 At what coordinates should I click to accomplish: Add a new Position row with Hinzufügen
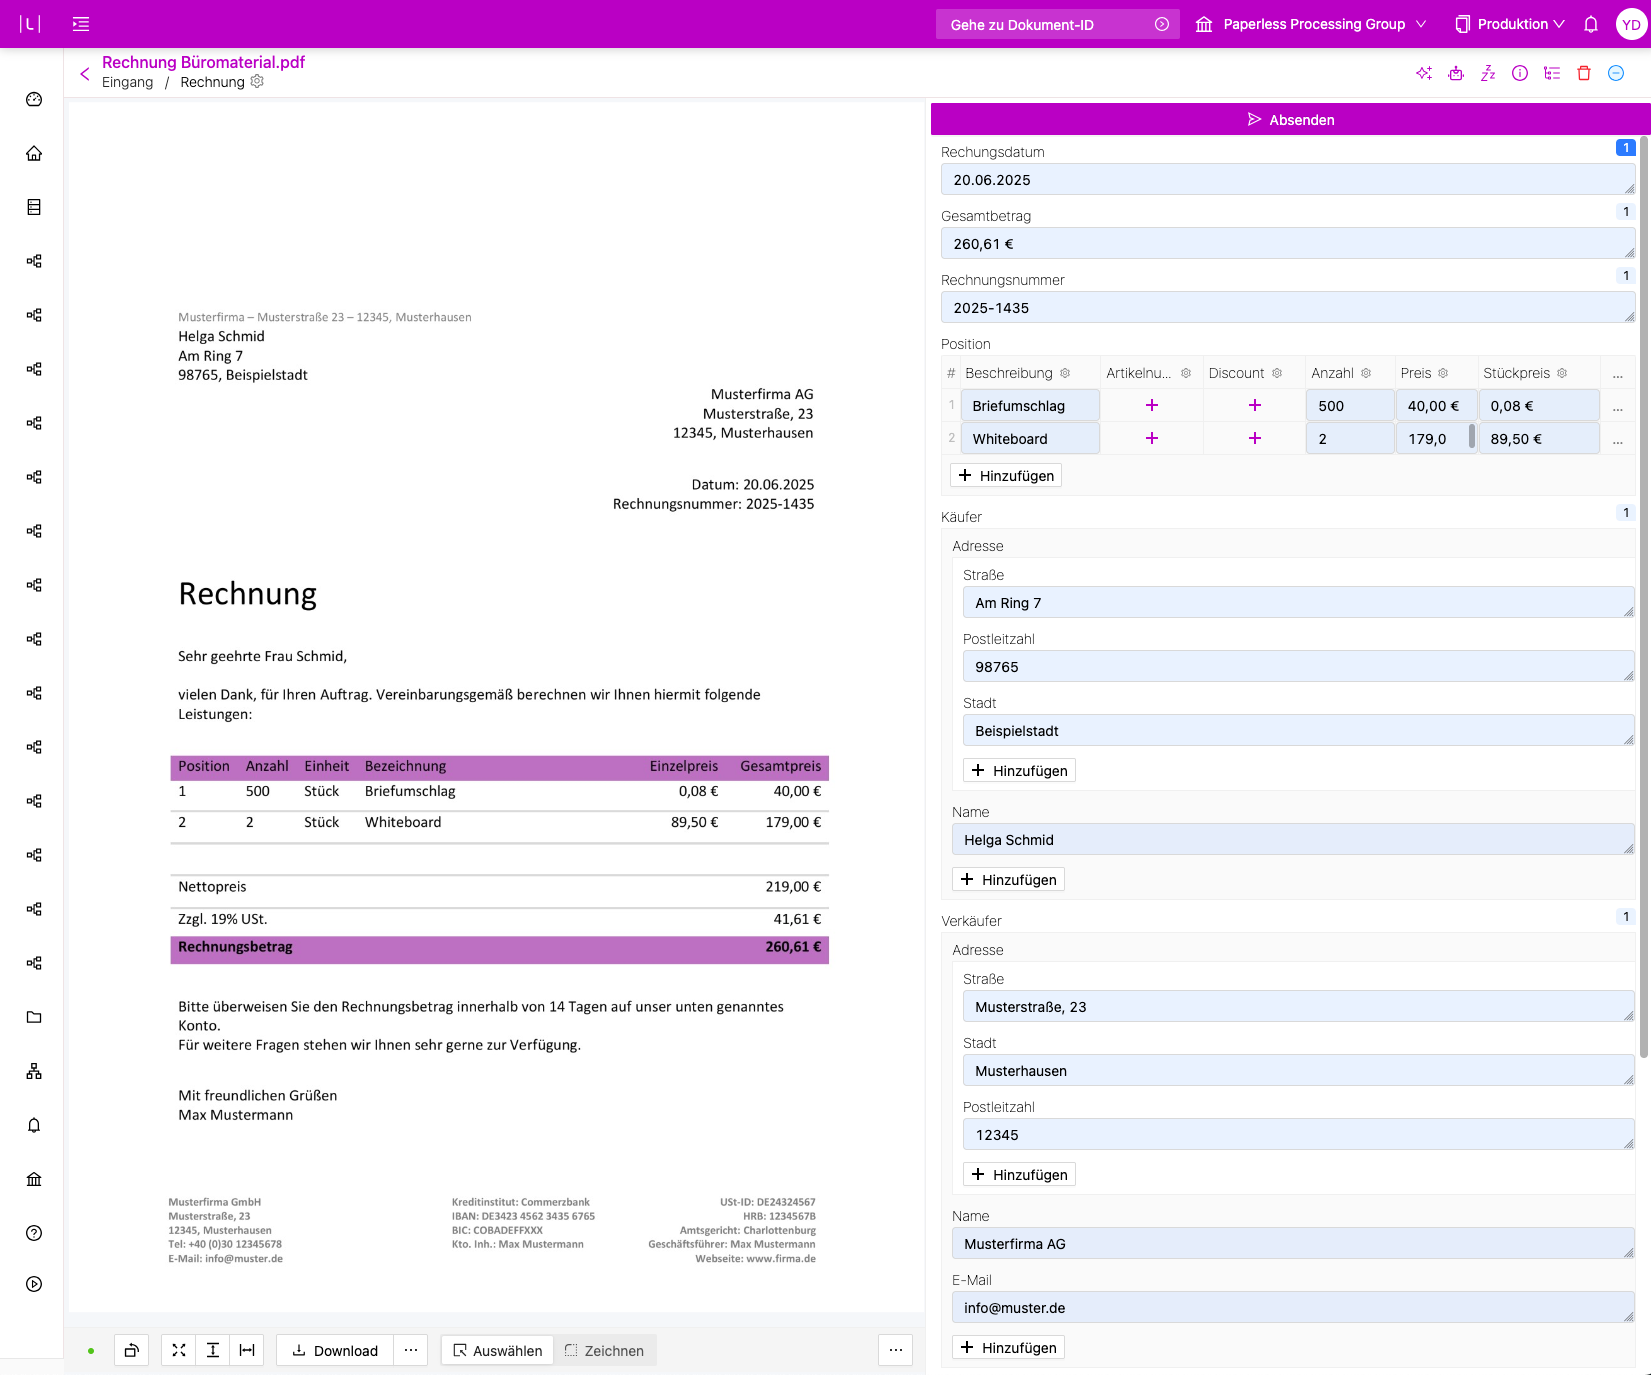coord(1006,475)
